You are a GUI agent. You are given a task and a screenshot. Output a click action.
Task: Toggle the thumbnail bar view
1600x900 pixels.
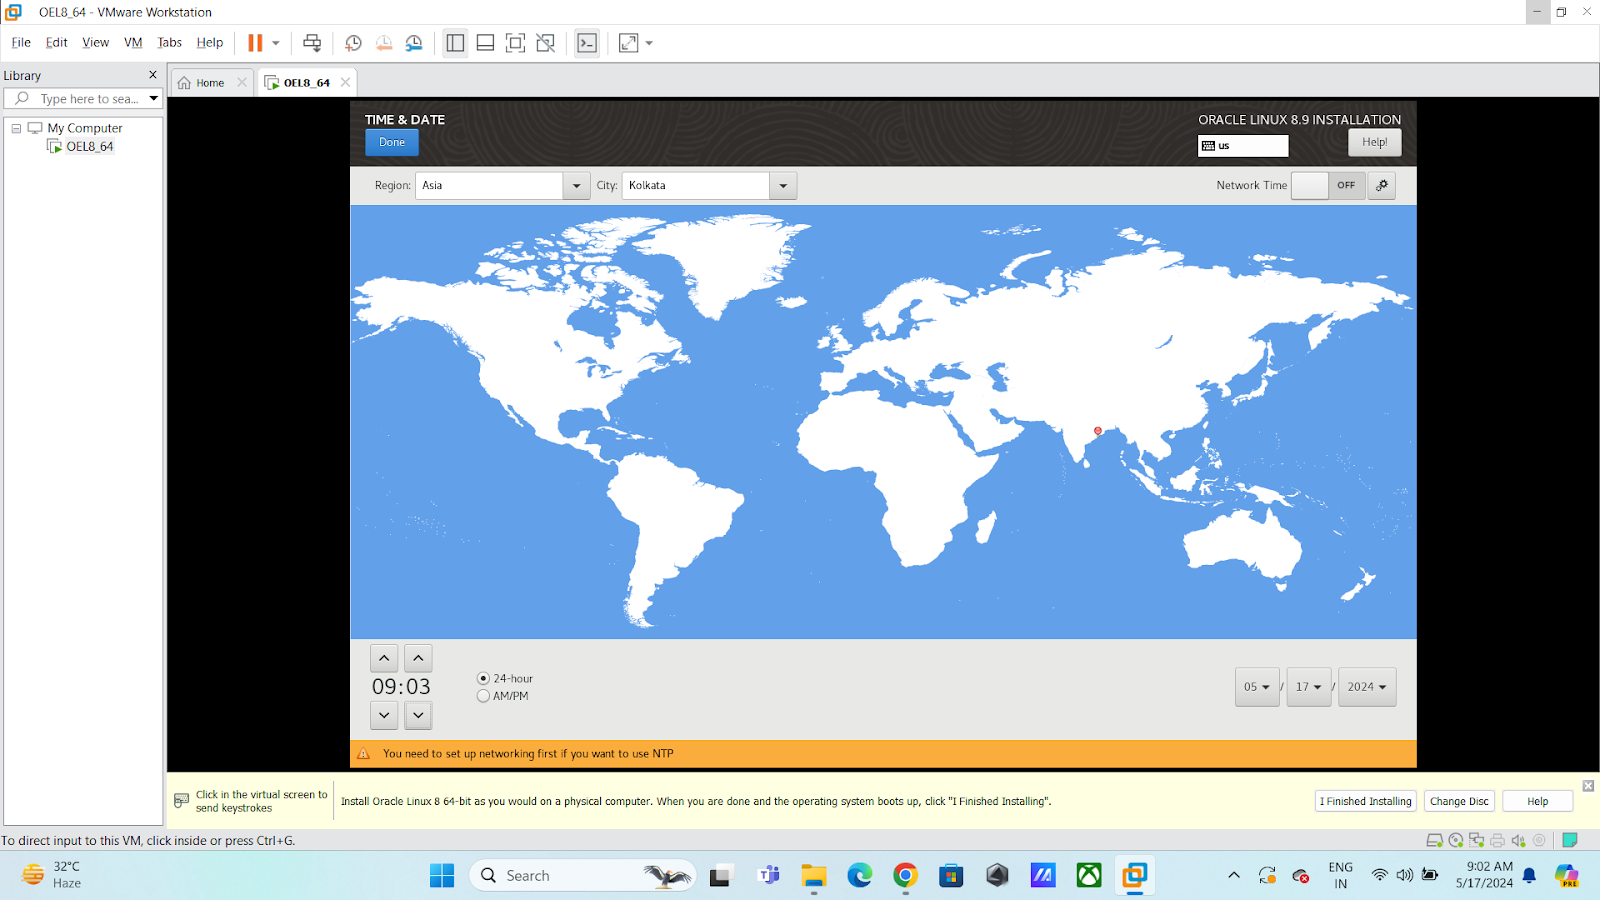pos(485,43)
